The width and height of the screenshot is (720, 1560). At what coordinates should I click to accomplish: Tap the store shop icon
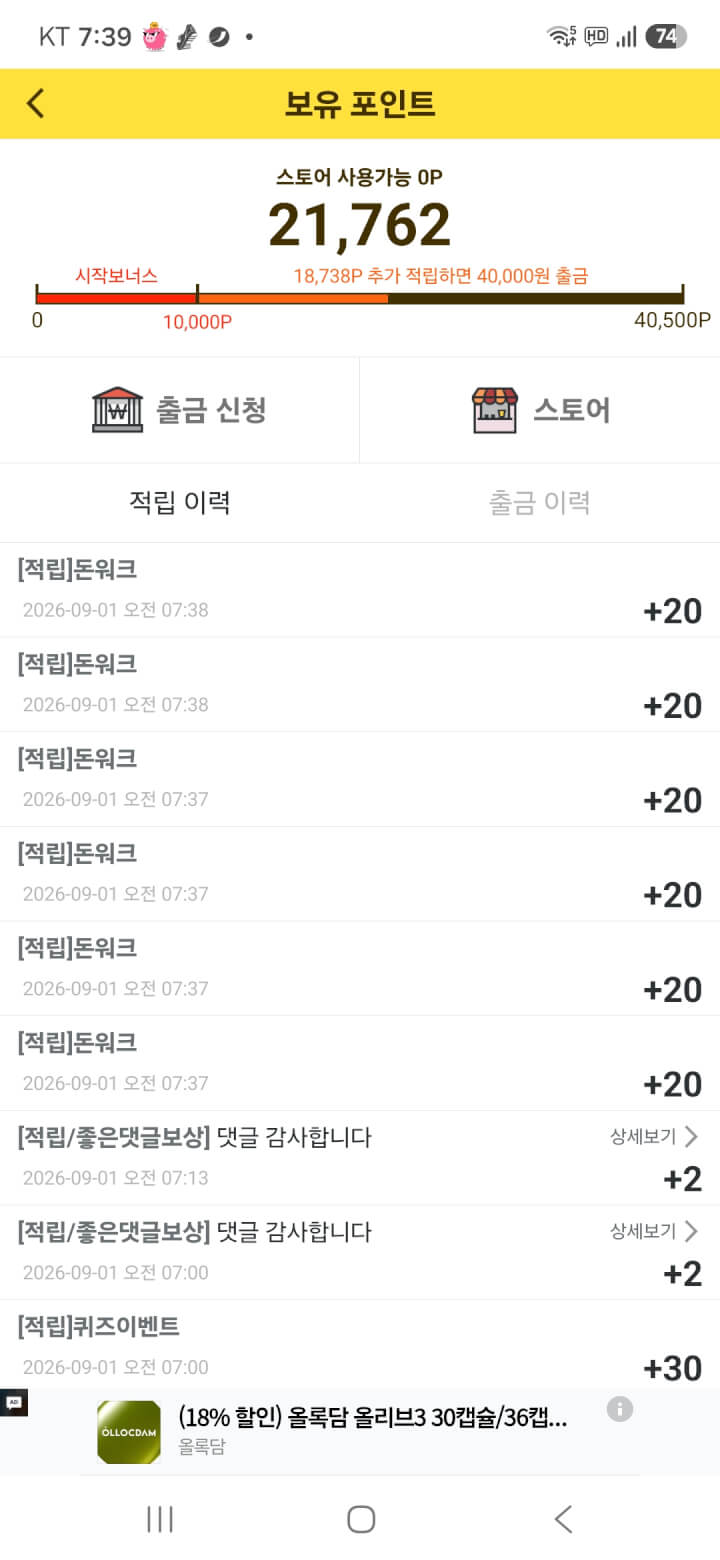[x=495, y=410]
